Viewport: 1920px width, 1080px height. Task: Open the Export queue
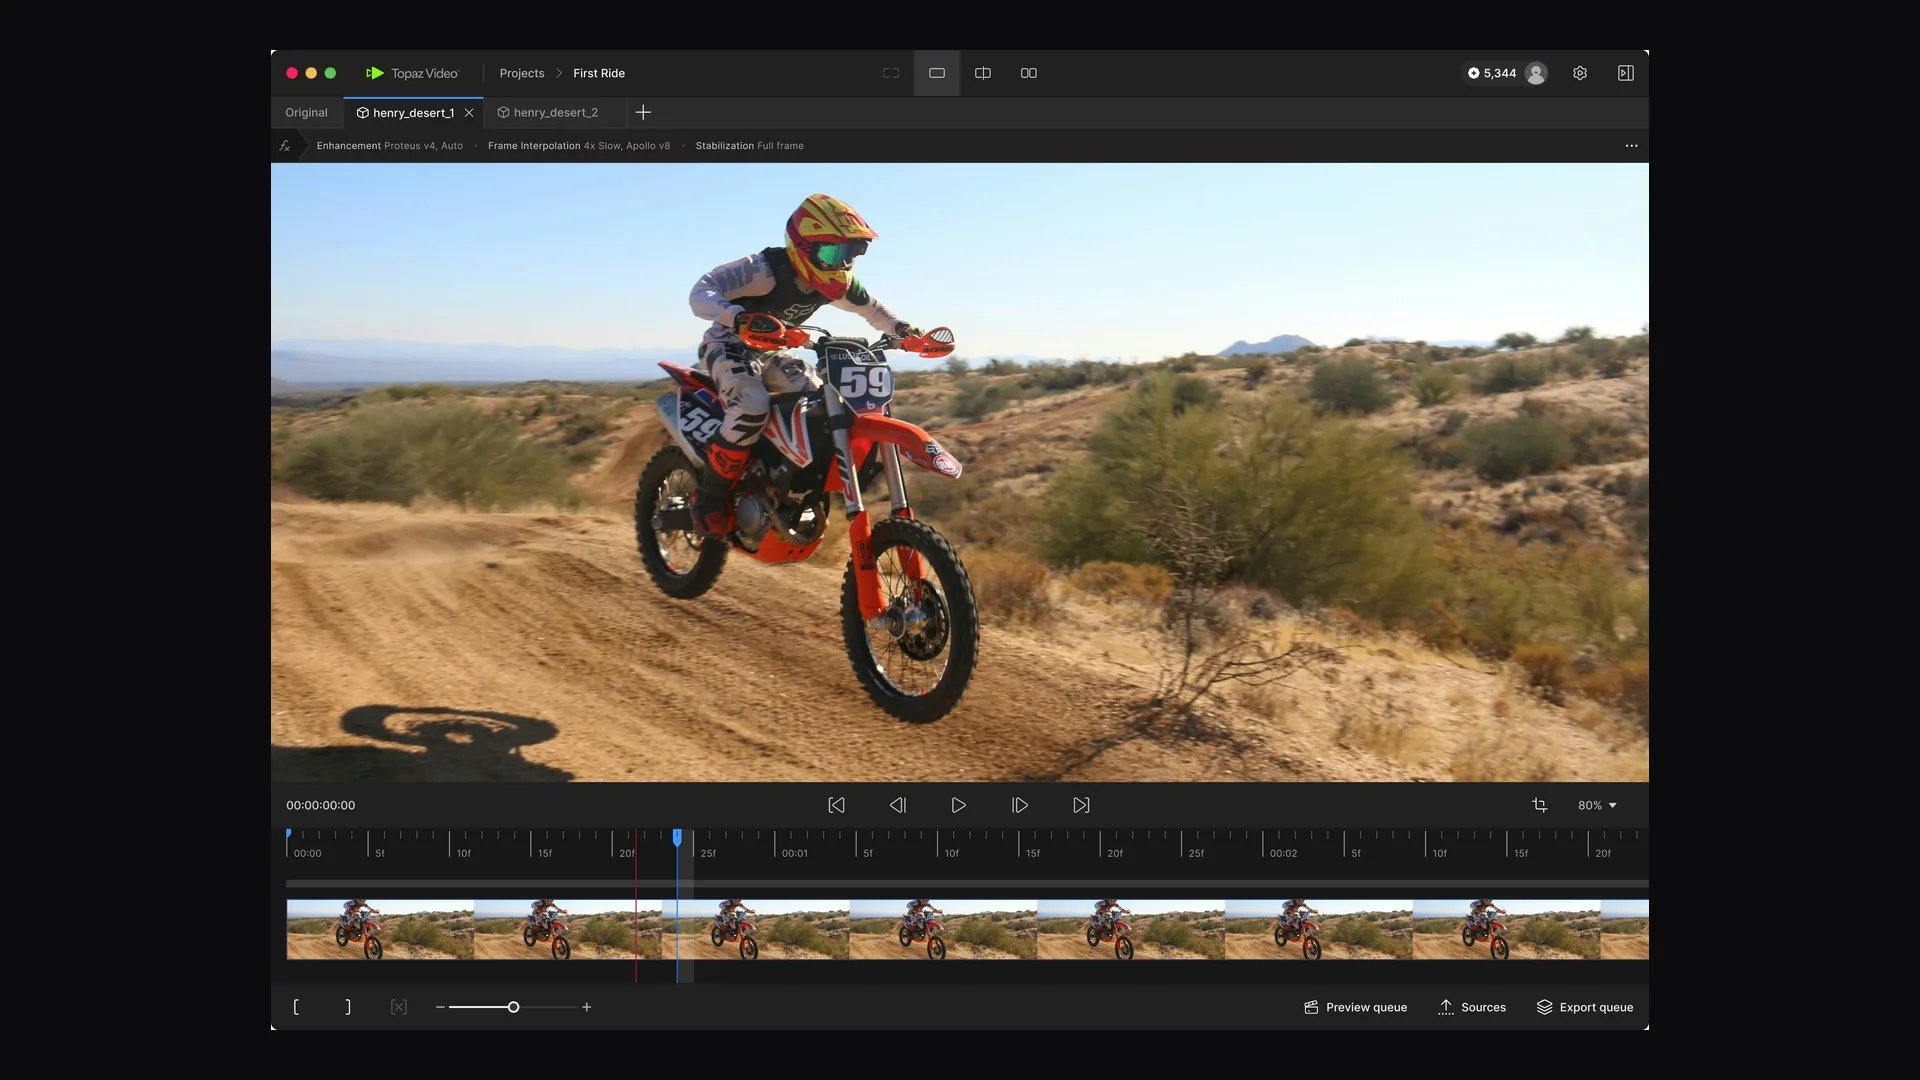click(1585, 1007)
